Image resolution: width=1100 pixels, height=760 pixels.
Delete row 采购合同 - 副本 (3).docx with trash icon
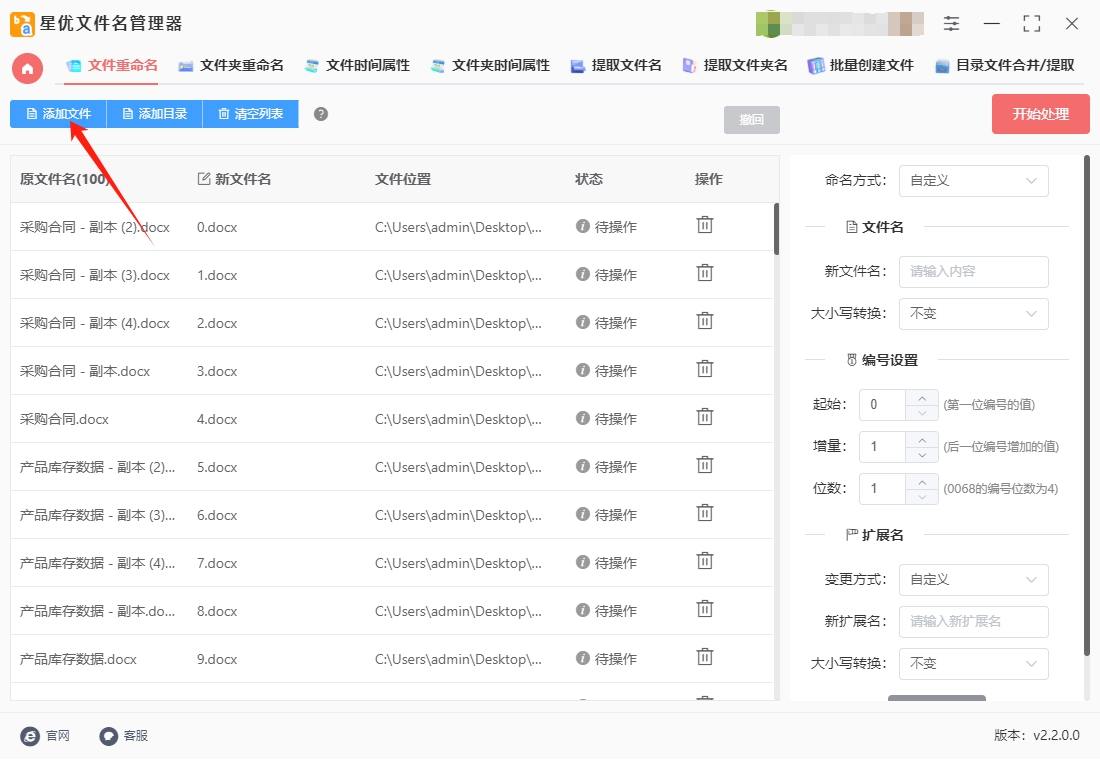click(x=704, y=273)
